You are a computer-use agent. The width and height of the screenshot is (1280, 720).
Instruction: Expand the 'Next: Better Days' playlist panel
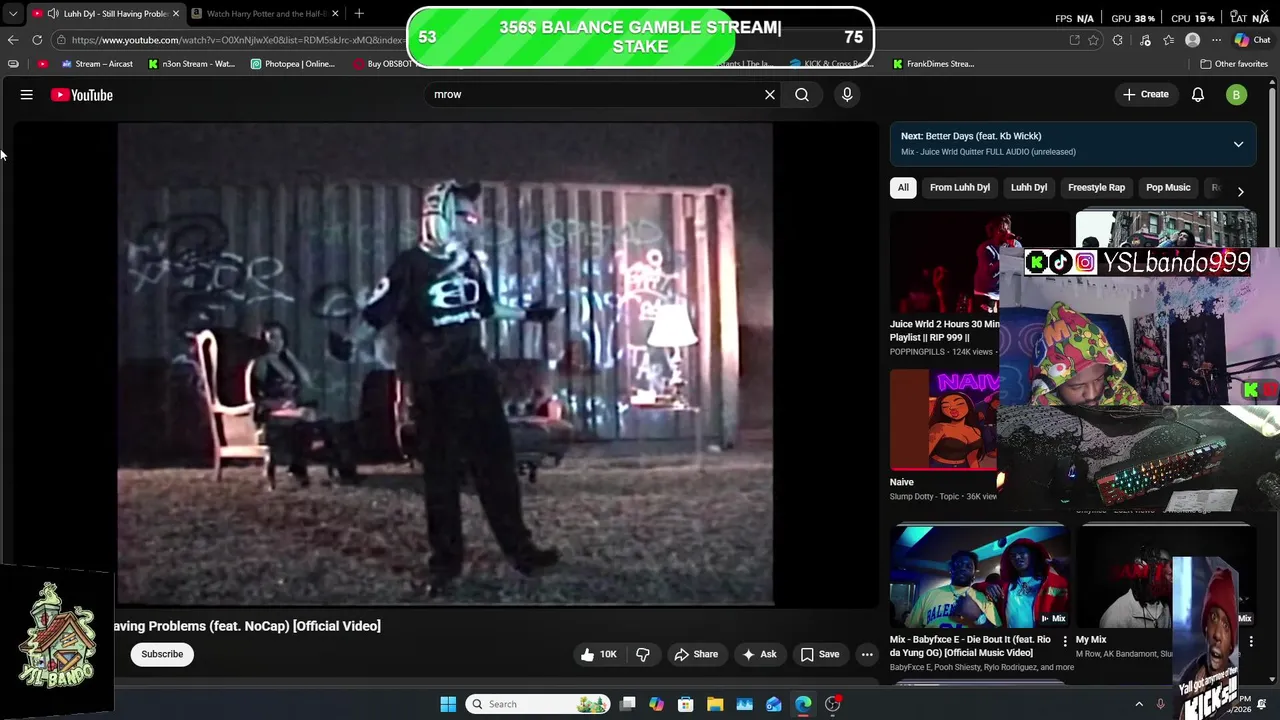1238,144
